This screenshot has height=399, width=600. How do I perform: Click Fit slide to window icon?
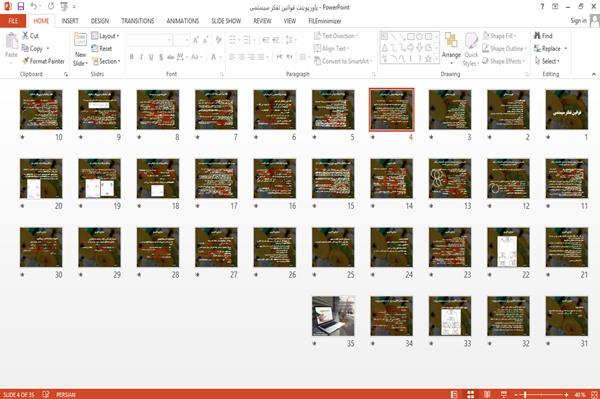pyautogui.click(x=595, y=394)
